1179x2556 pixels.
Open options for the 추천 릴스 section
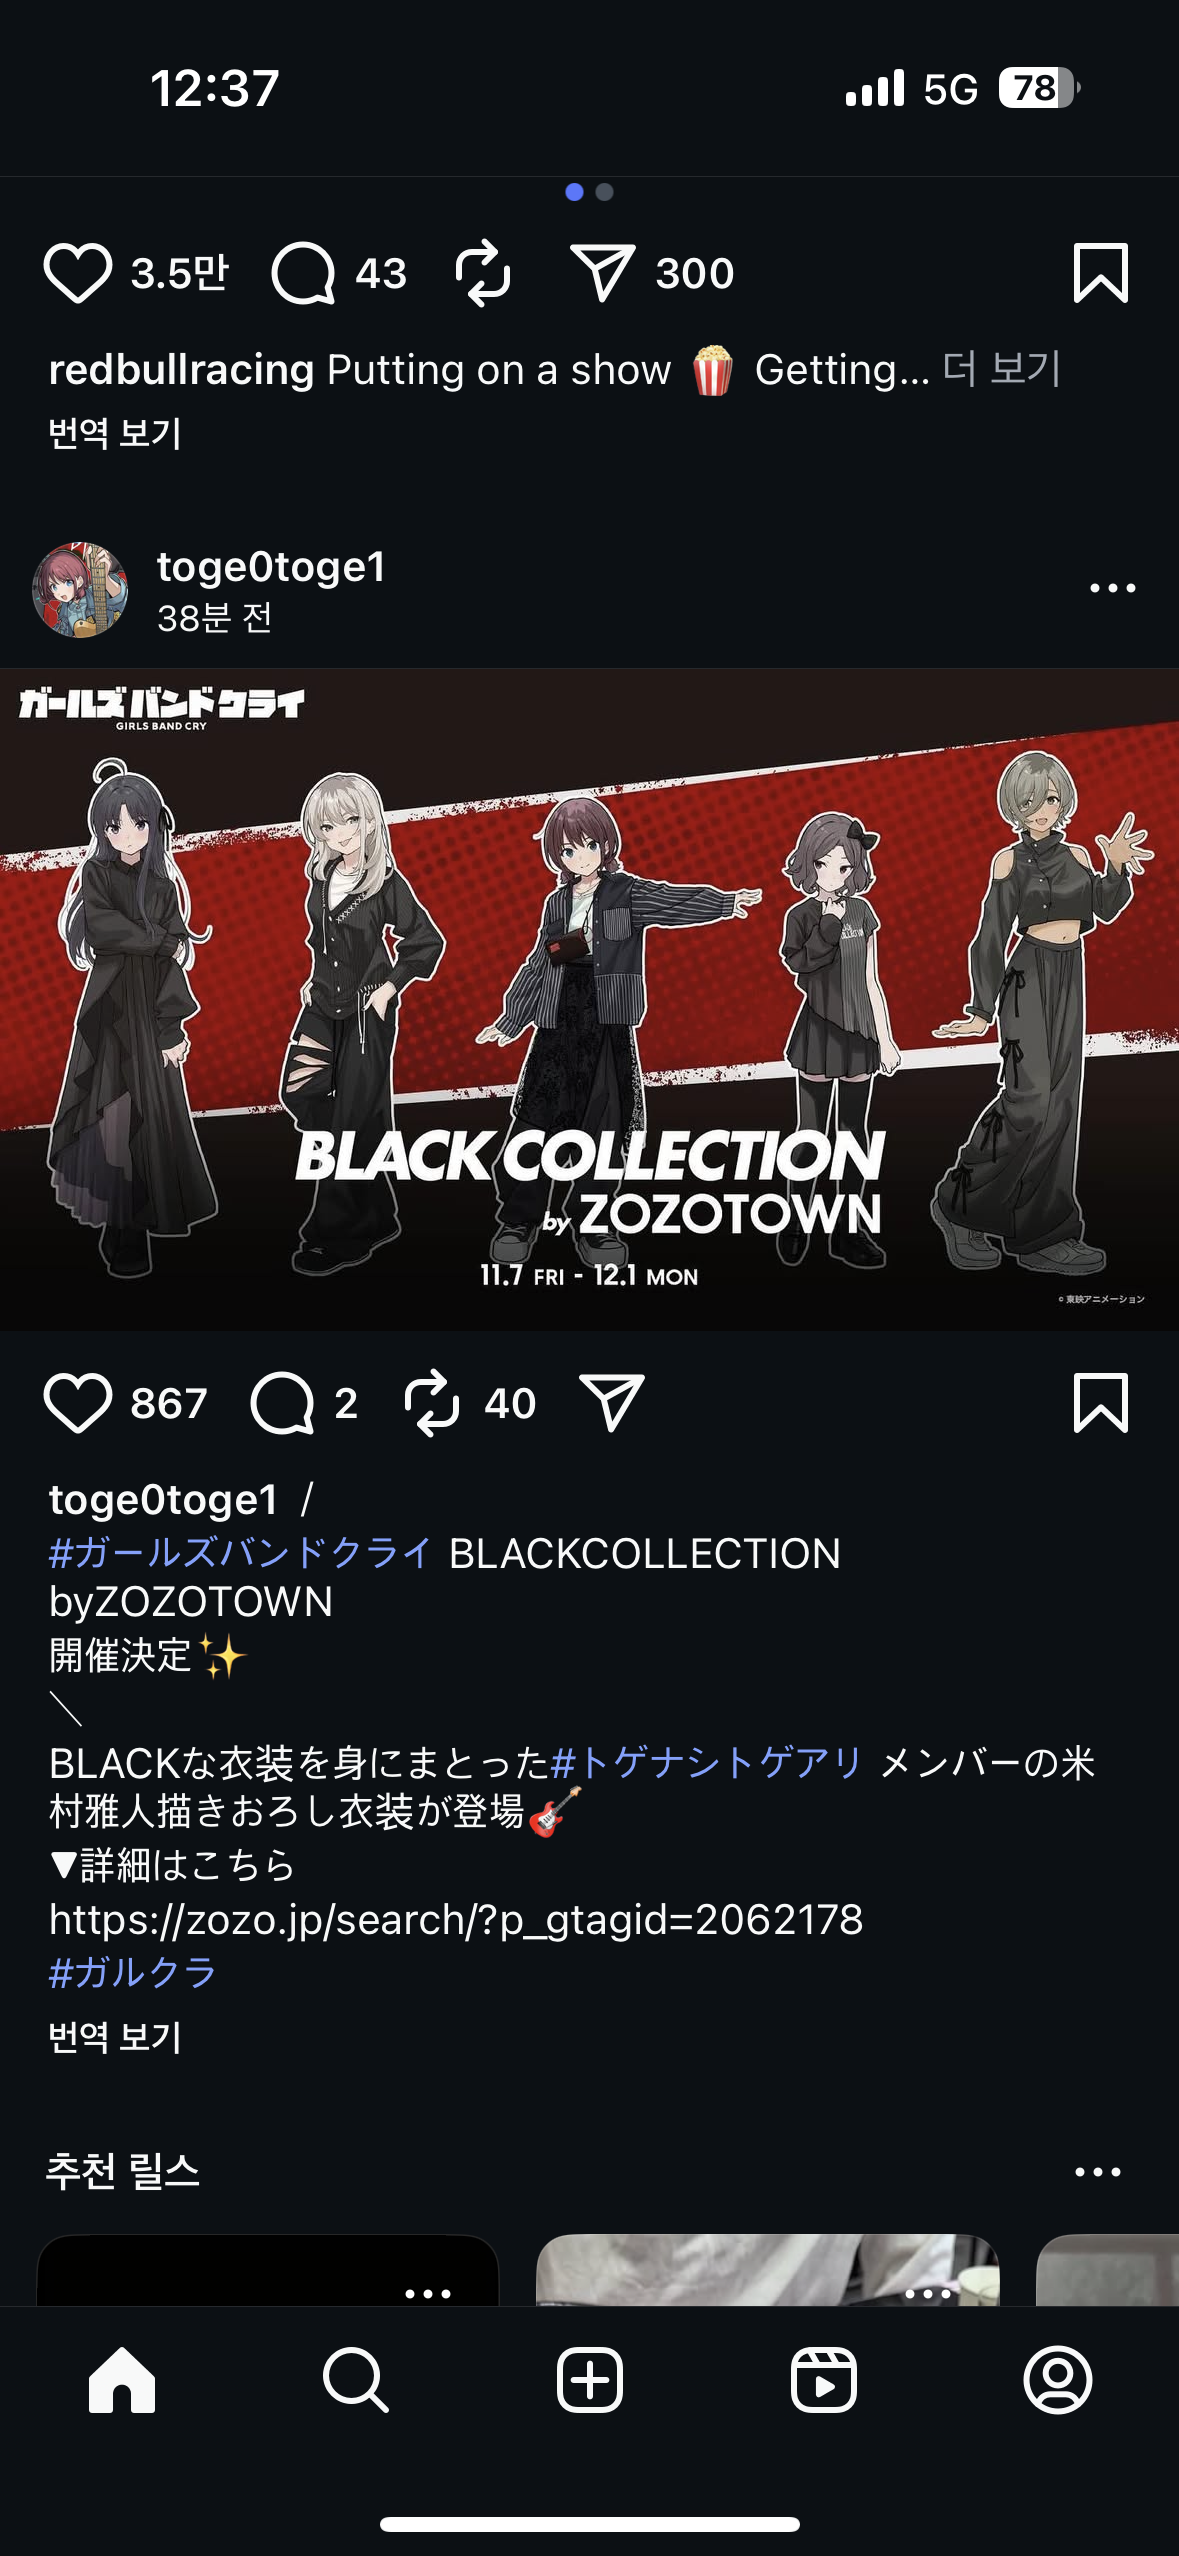1097,2172
